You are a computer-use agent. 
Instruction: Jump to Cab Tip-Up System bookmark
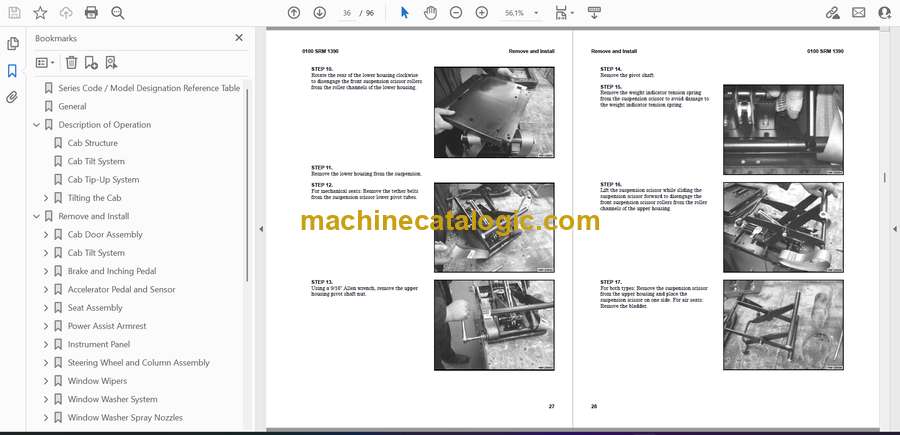click(x=103, y=180)
